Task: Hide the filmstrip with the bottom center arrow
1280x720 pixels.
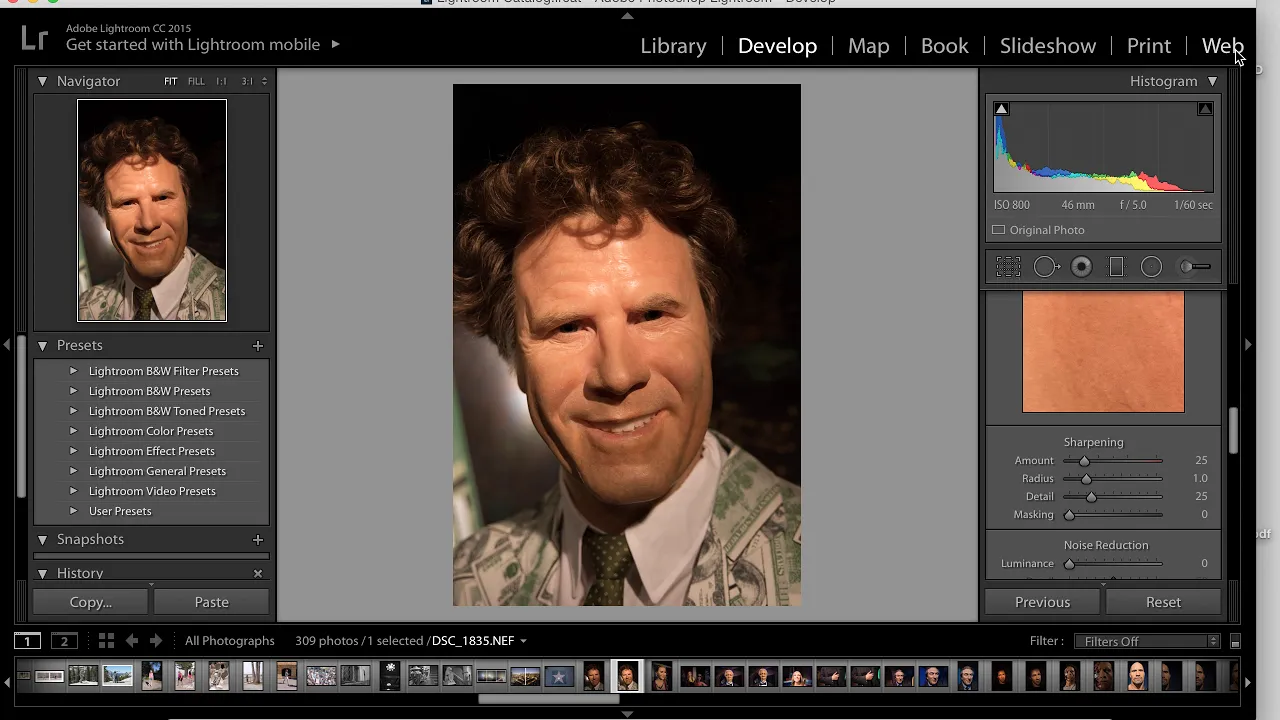Action: 627,714
